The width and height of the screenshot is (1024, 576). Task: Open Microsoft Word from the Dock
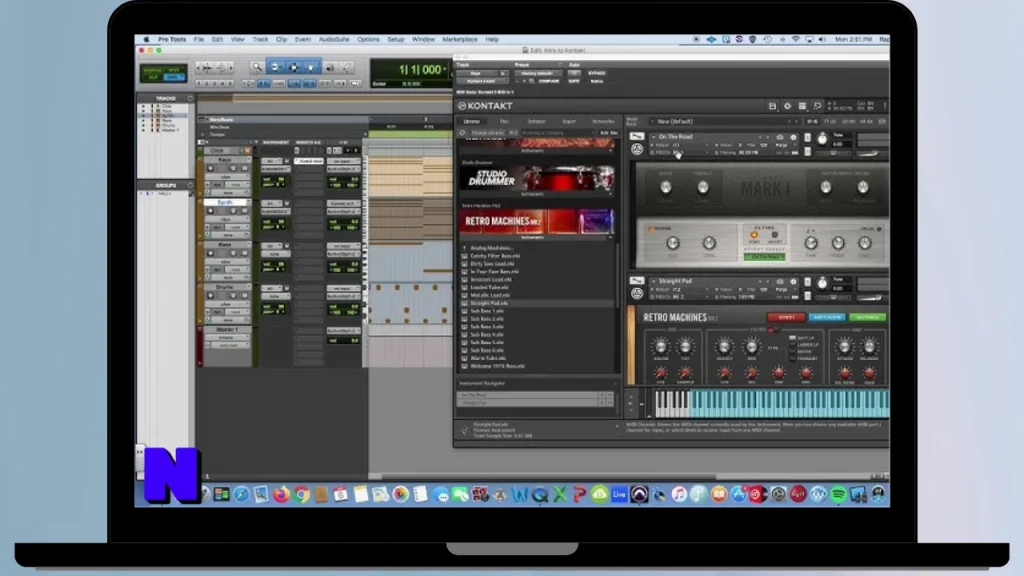[x=520, y=494]
